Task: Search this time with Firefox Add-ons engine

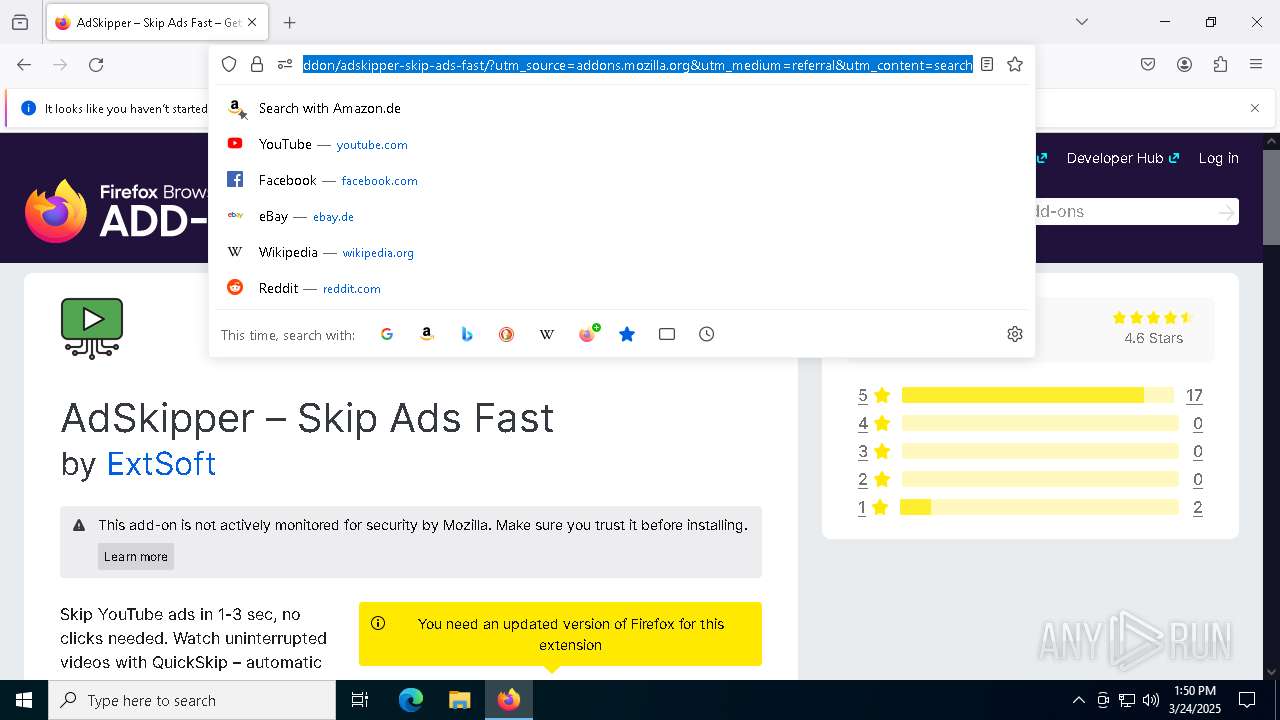Action: pos(588,334)
